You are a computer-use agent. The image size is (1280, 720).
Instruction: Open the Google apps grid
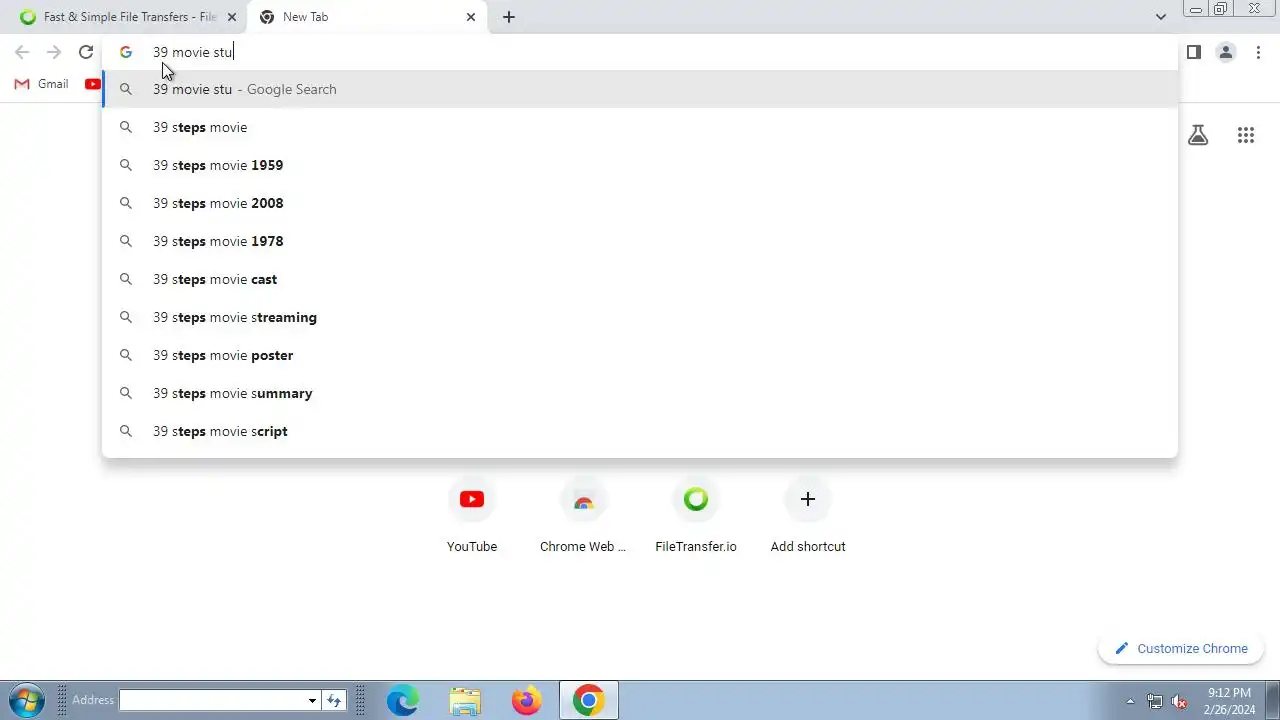click(1246, 135)
